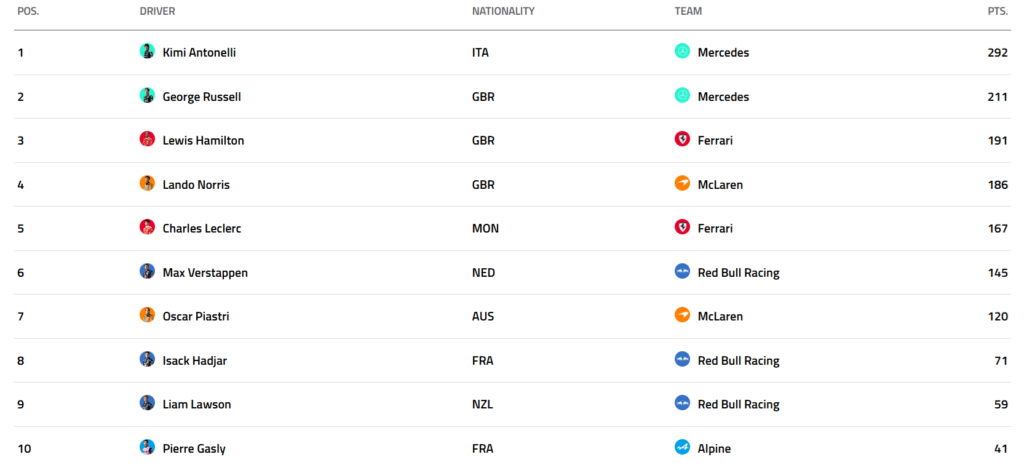Click Lewis Hamilton's red driver avatar

[x=147, y=139]
